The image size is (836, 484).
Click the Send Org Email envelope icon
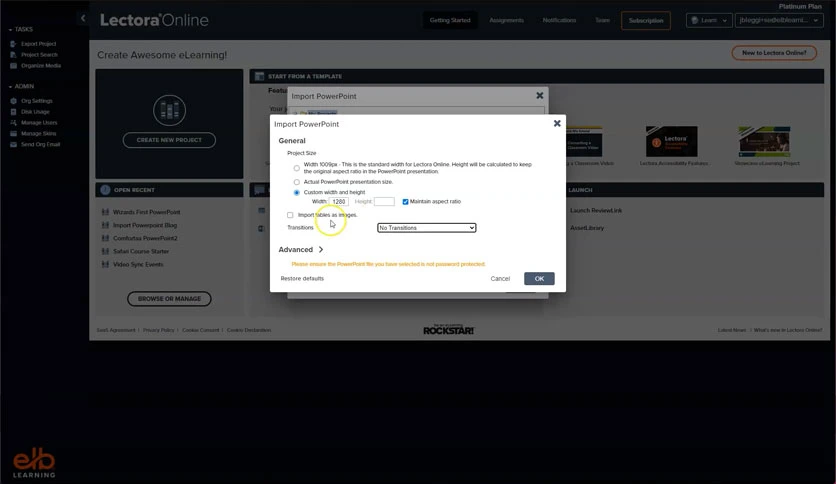click(13, 144)
